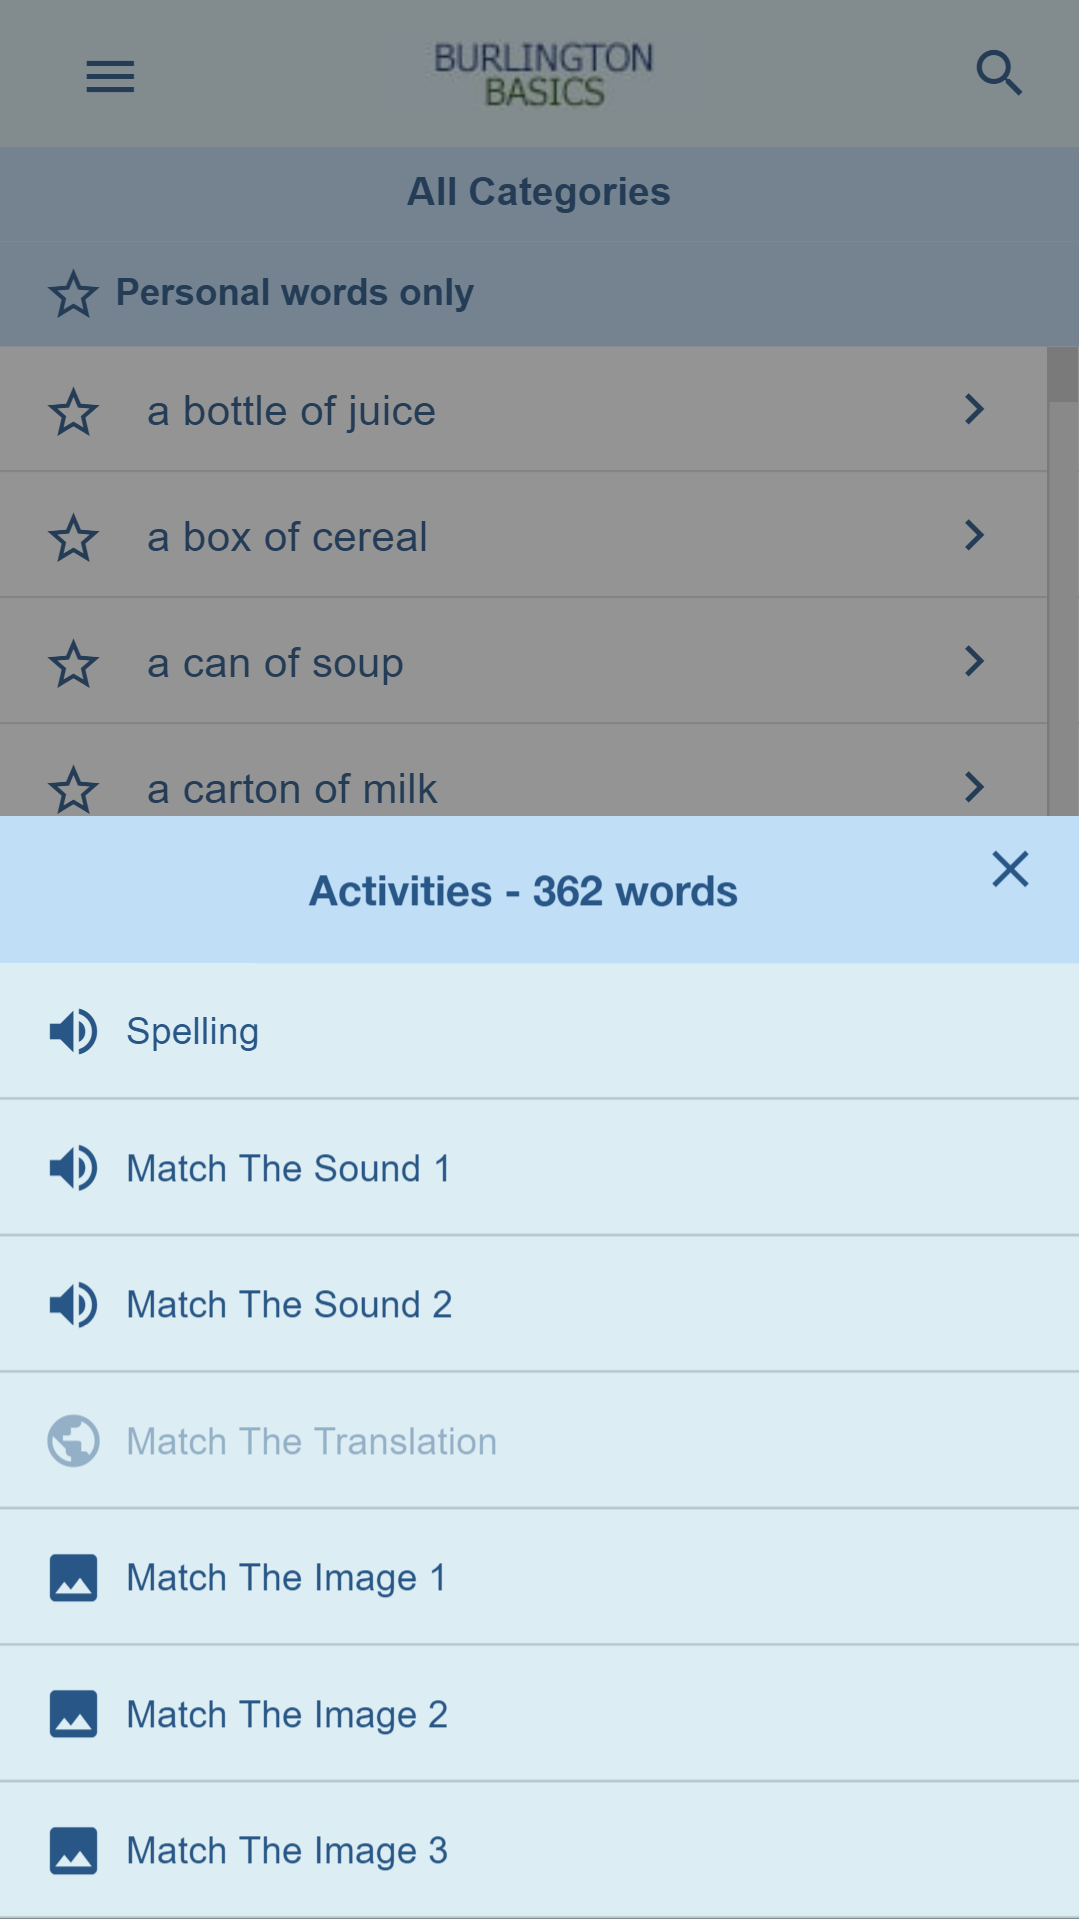1079x1919 pixels.
Task: Star 'a can of soup' entry
Action: [73, 664]
